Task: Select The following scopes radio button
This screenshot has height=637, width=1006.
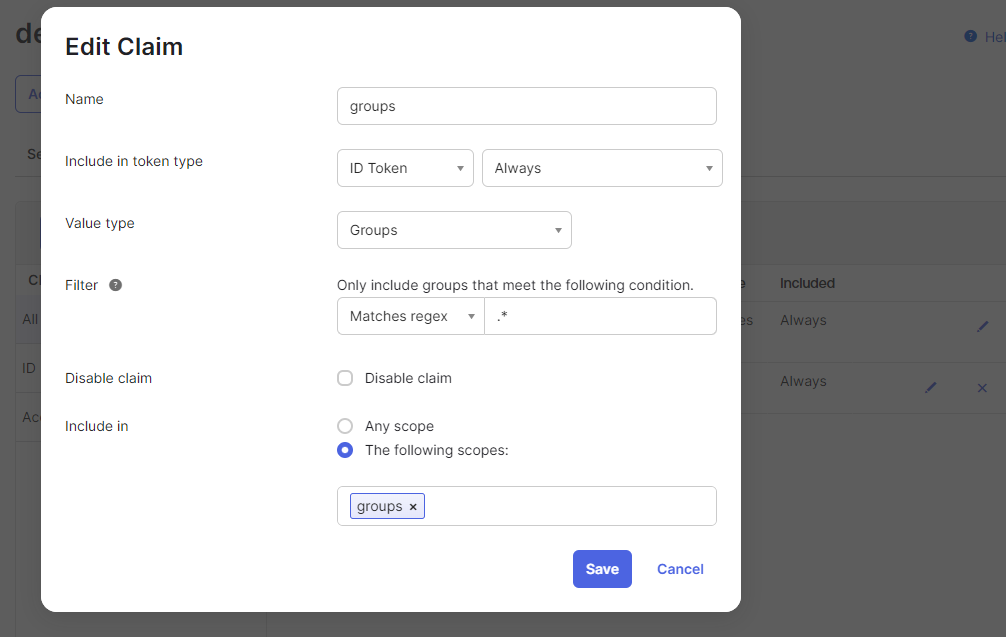Action: (345, 450)
